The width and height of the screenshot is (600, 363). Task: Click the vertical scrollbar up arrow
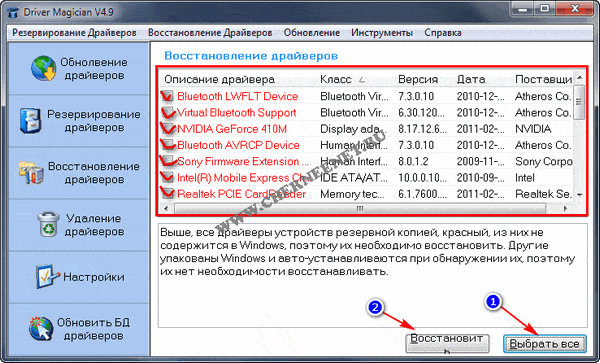(579, 78)
